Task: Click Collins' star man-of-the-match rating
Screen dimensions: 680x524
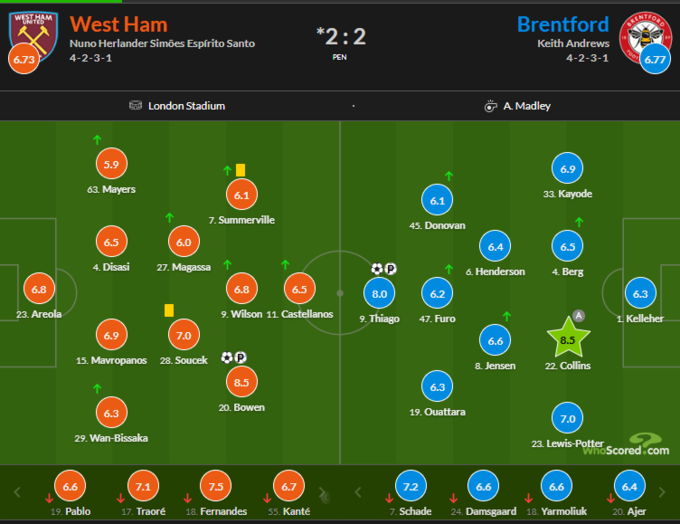Action: coord(568,338)
